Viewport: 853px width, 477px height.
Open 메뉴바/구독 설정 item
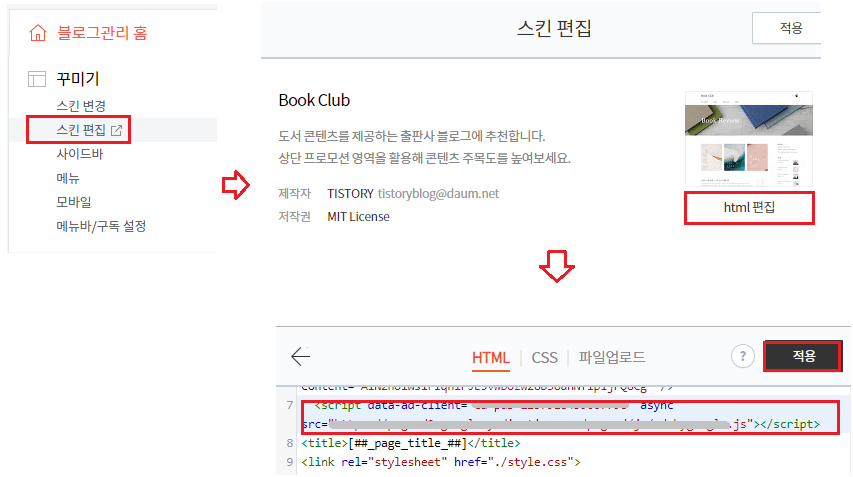101,226
